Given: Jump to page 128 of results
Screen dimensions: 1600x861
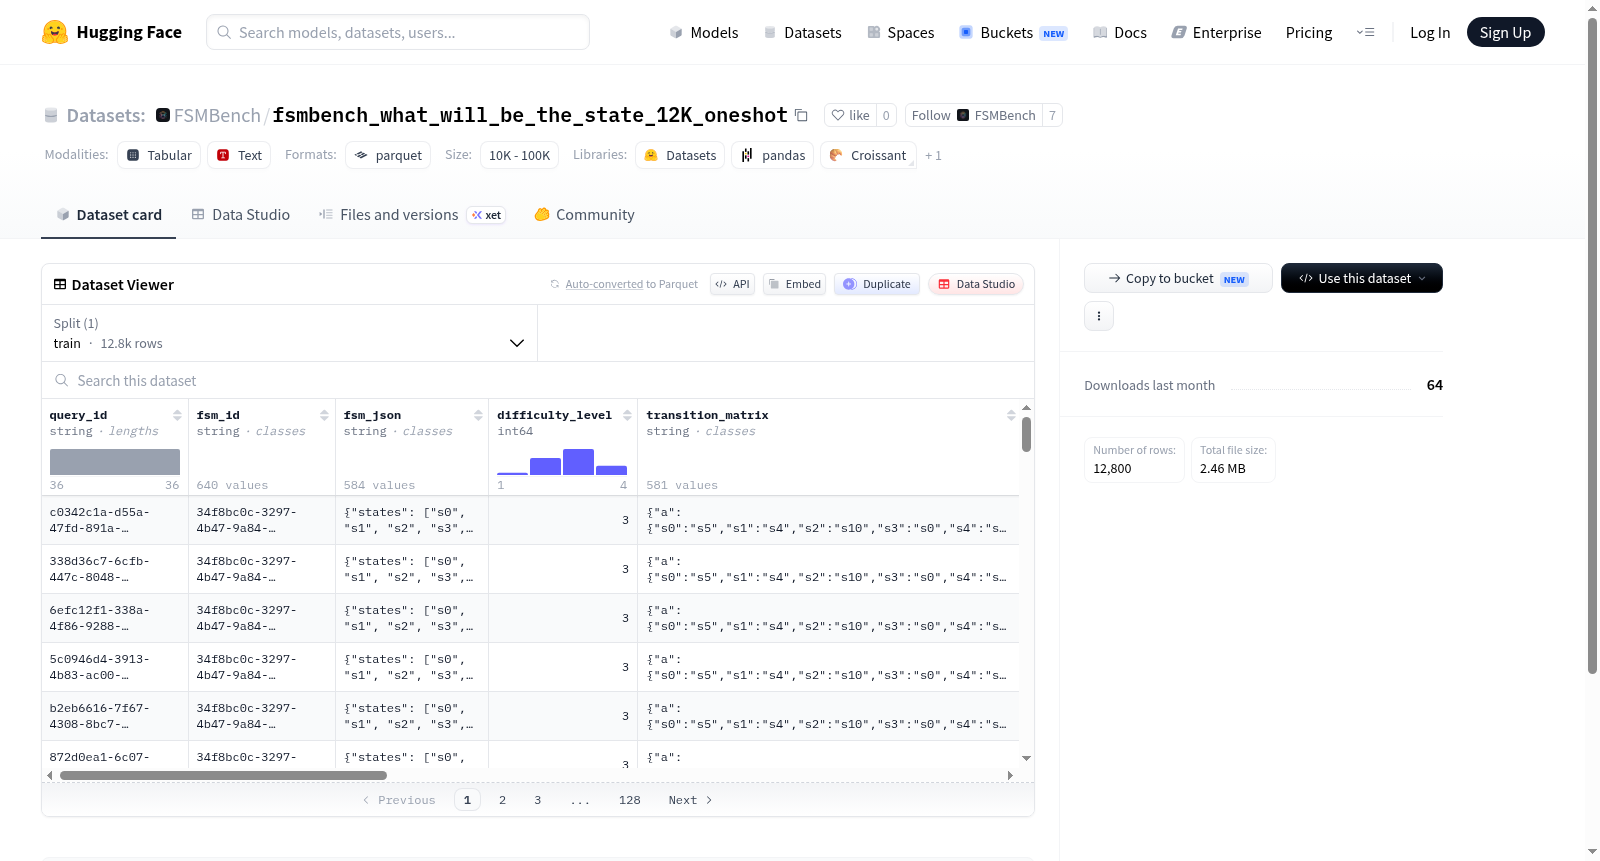Looking at the screenshot, I should tap(629, 800).
